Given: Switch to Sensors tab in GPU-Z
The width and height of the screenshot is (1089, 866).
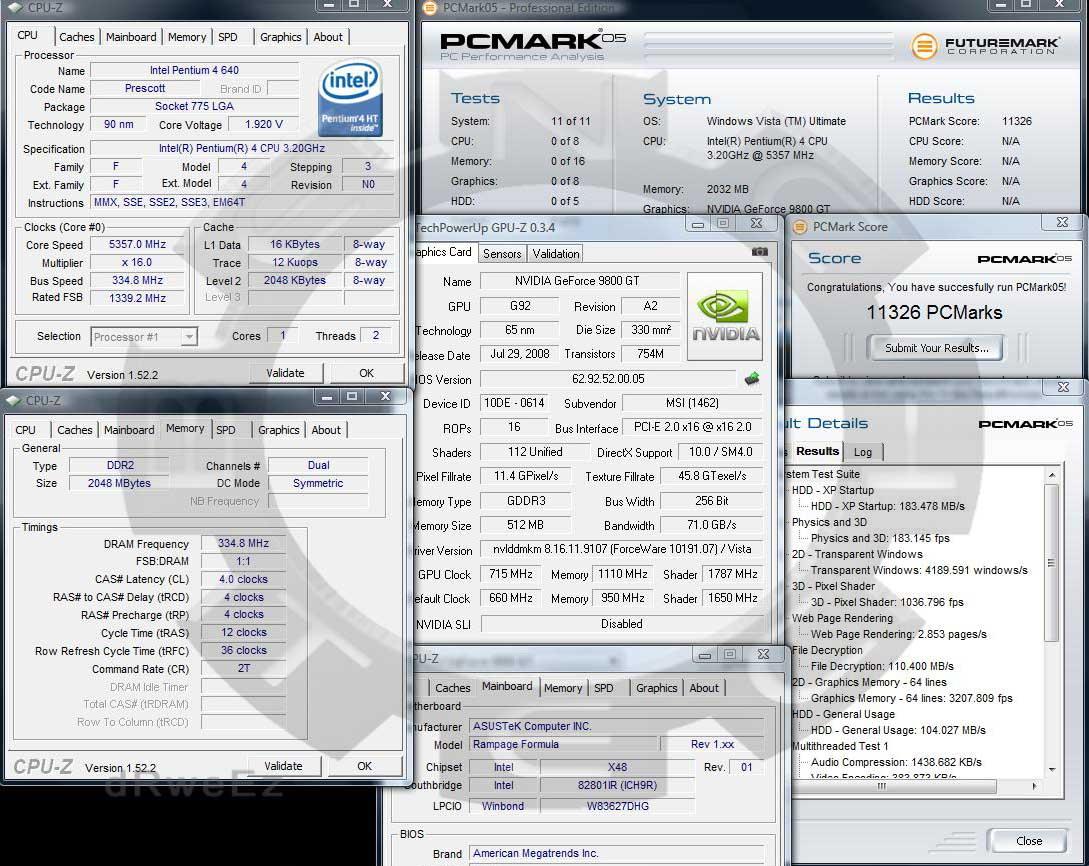Looking at the screenshot, I should pyautogui.click(x=502, y=253).
